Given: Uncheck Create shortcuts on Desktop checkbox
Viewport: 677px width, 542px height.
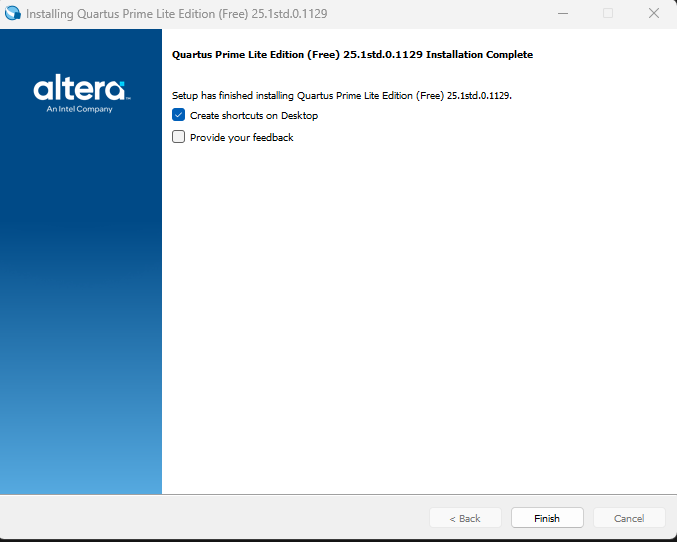Looking at the screenshot, I should [x=178, y=115].
